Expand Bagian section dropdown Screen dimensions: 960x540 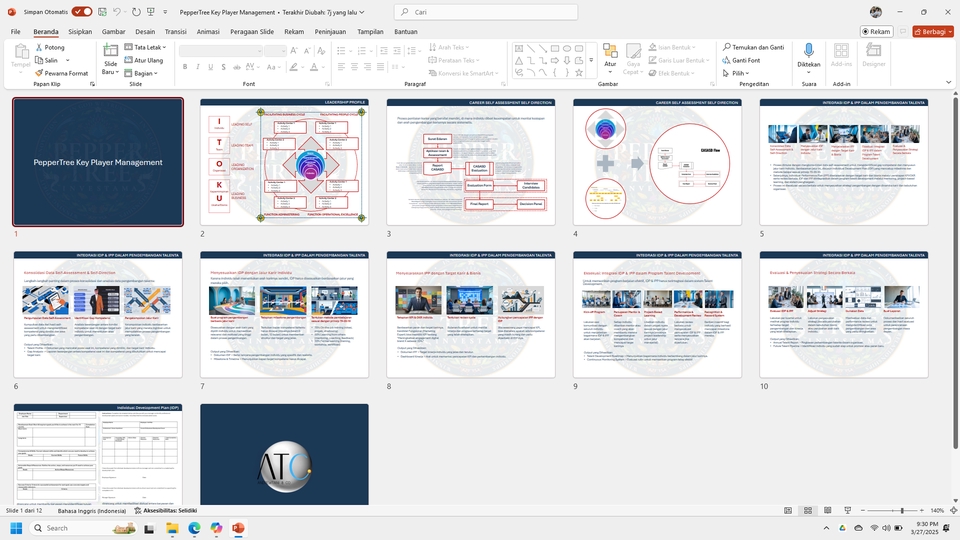coord(141,73)
